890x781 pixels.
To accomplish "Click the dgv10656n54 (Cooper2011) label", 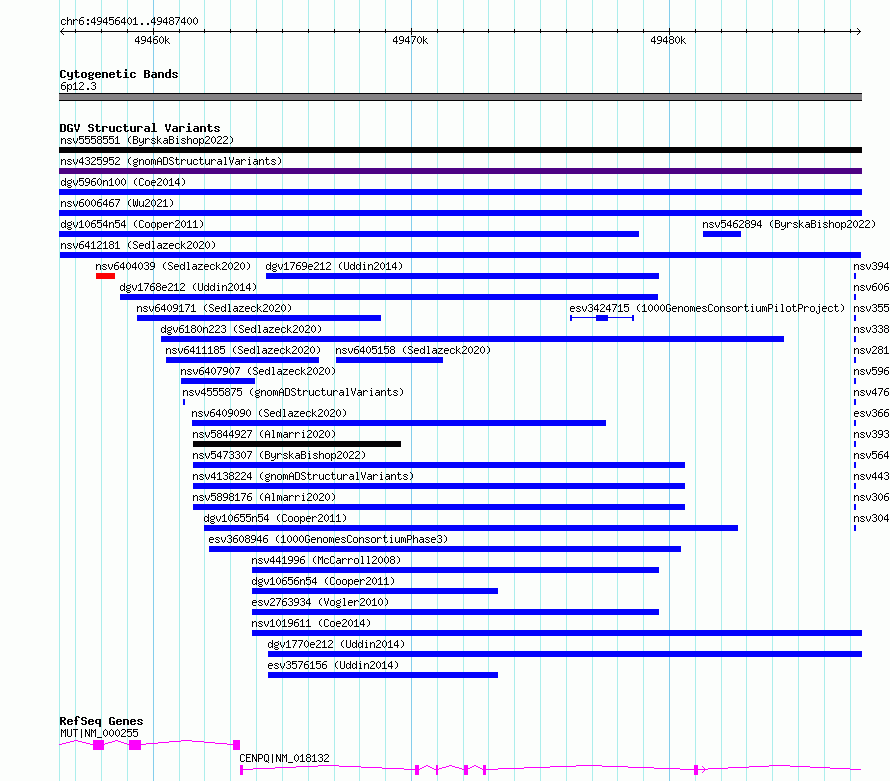I will coord(323,581).
